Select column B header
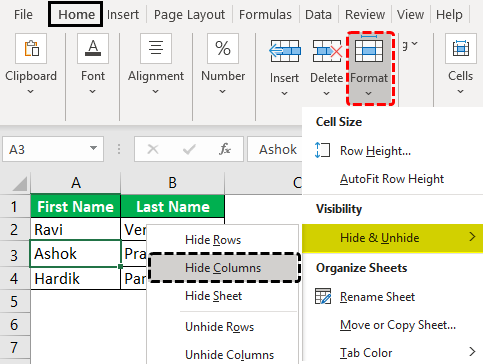 pyautogui.click(x=172, y=183)
